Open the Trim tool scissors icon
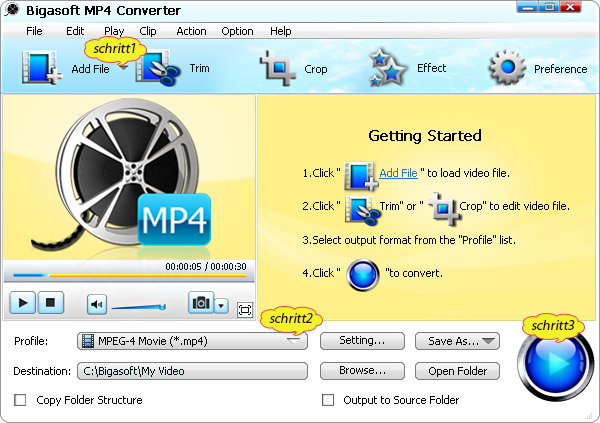 coord(157,68)
